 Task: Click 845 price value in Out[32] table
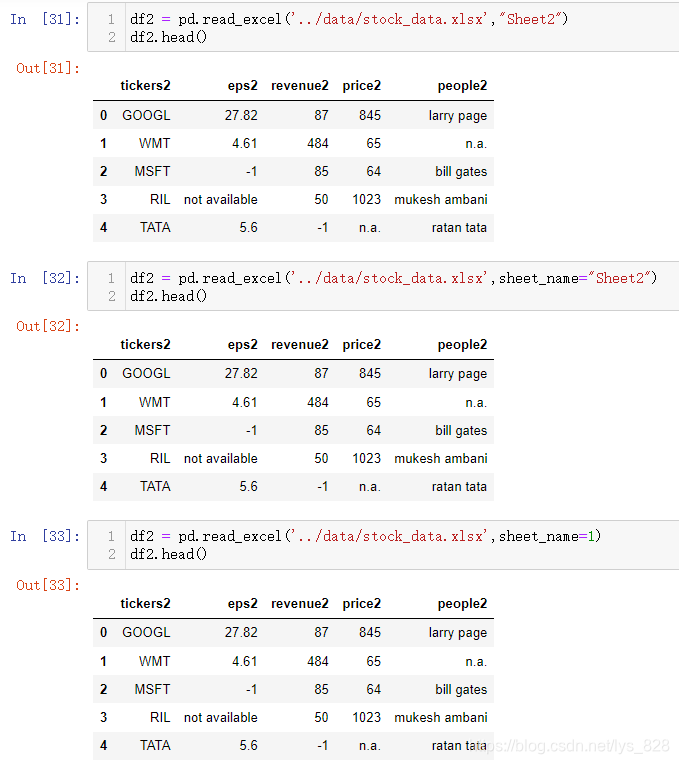pos(370,374)
